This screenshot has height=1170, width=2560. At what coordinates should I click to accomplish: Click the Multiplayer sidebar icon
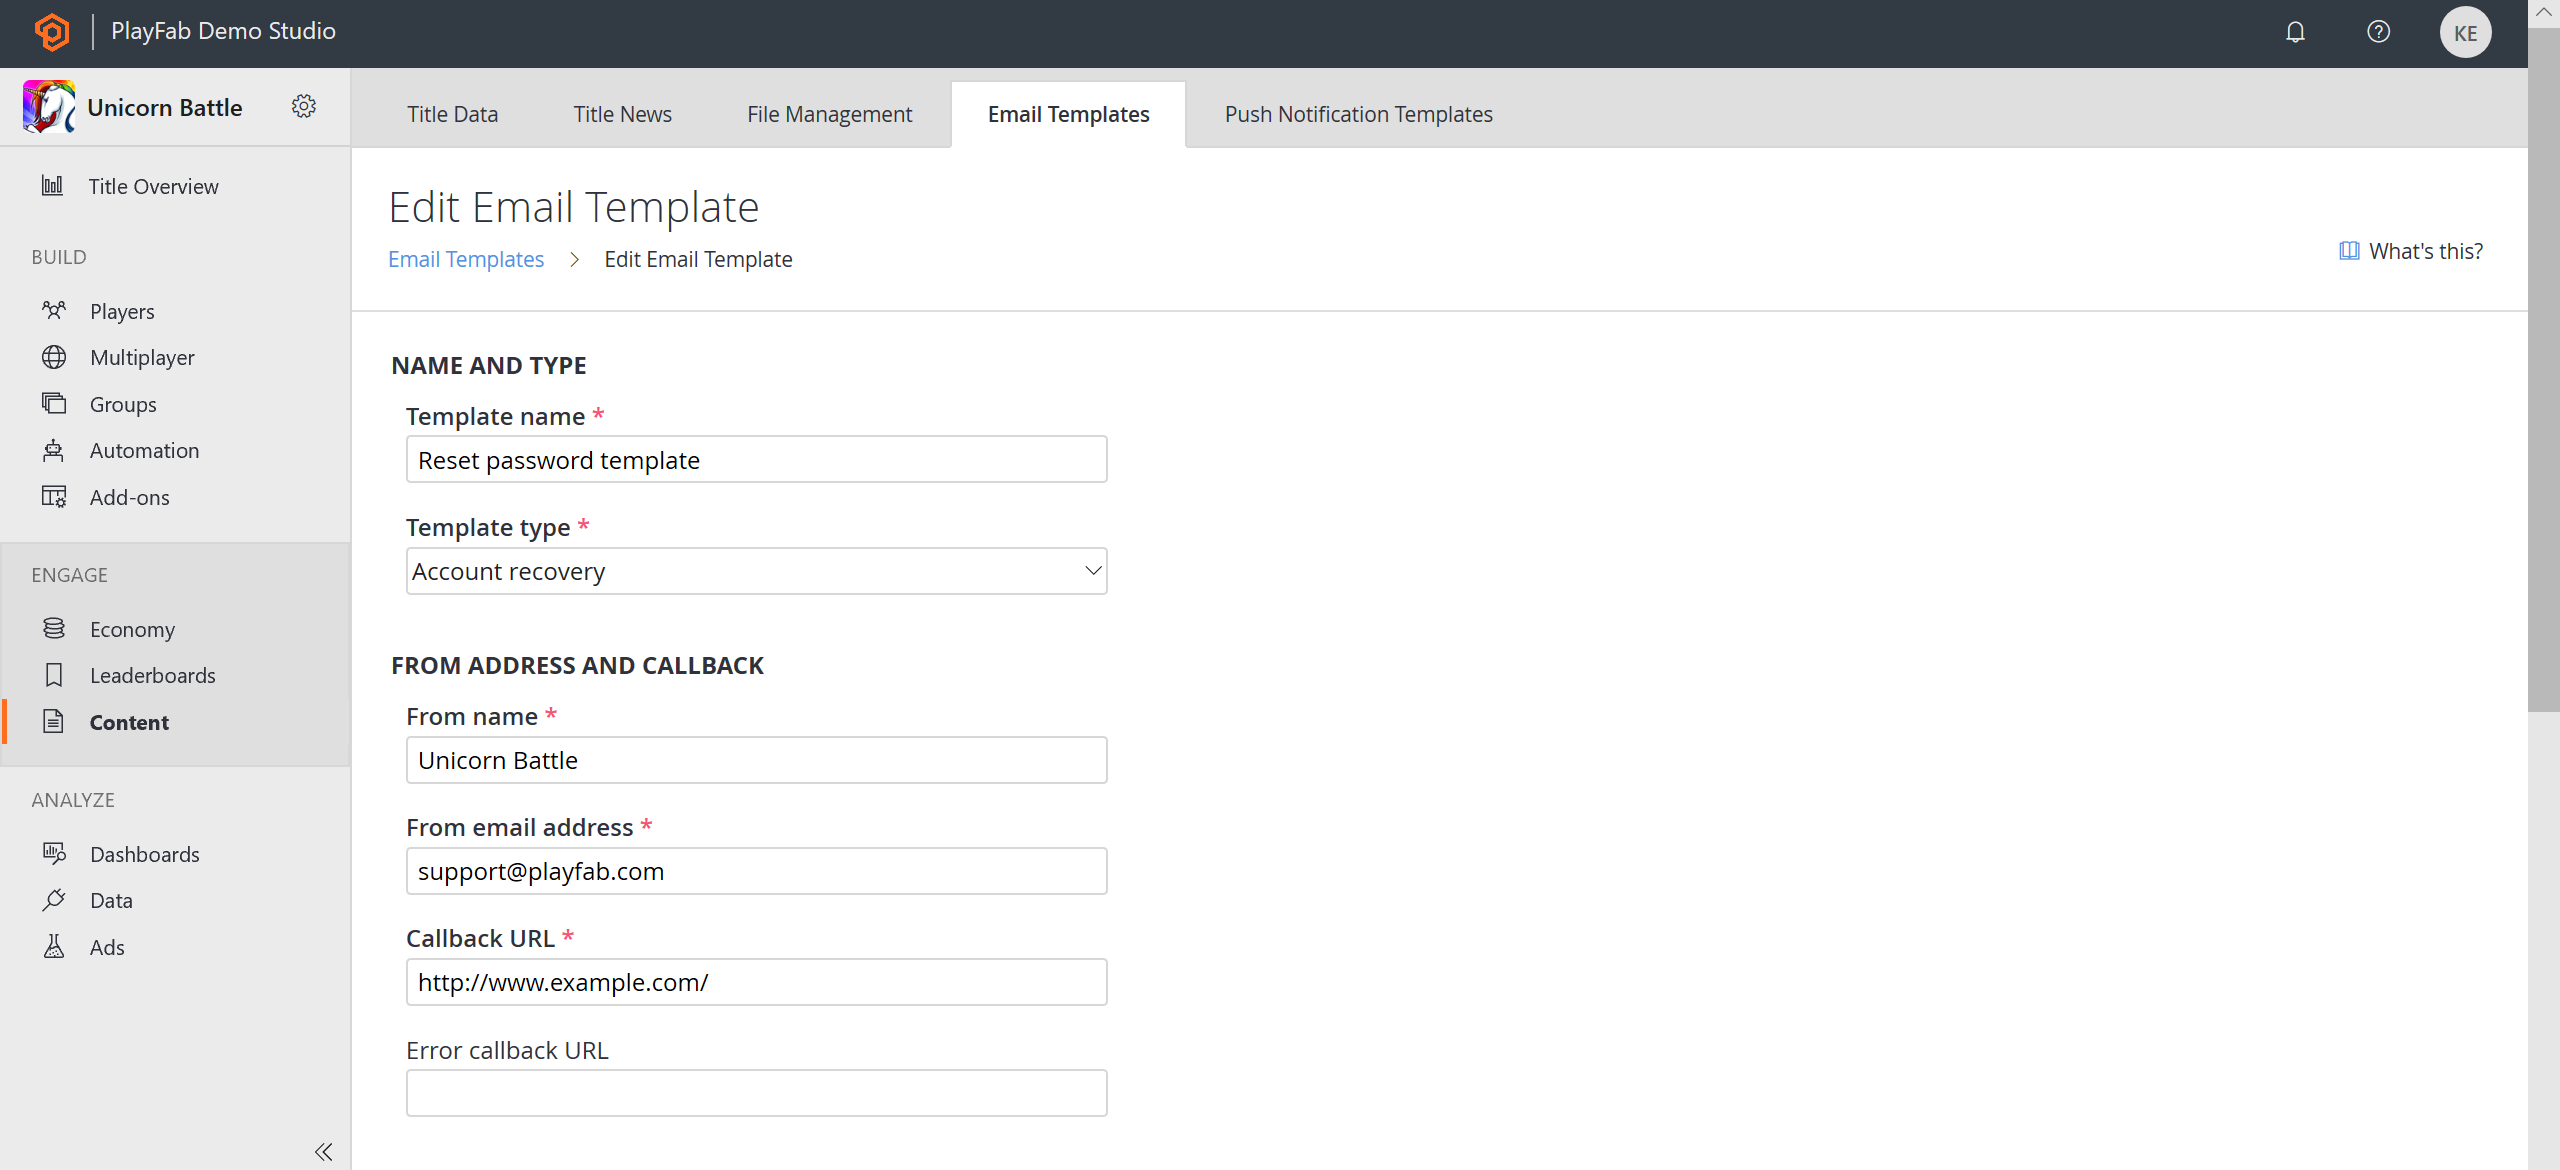tap(54, 356)
